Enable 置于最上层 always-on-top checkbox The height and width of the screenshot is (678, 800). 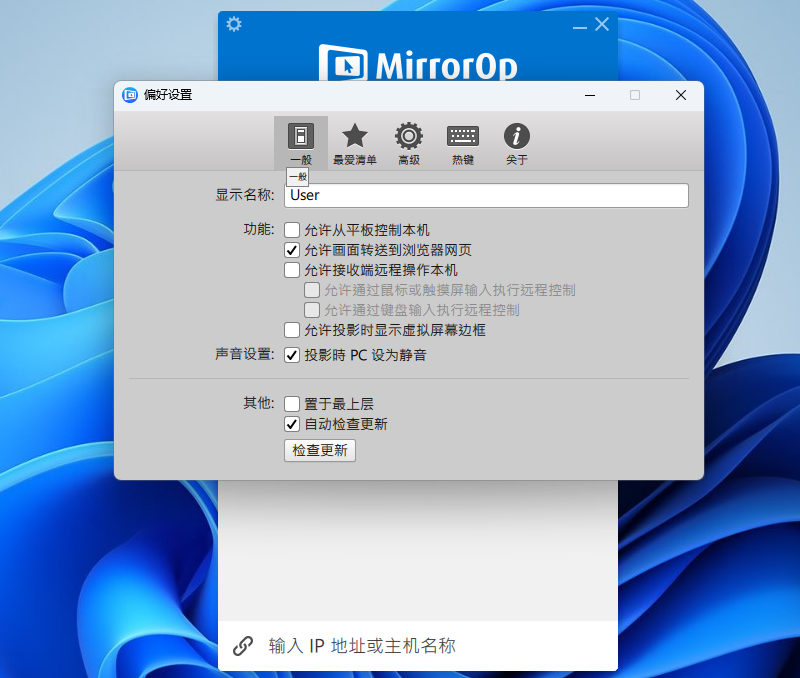292,404
